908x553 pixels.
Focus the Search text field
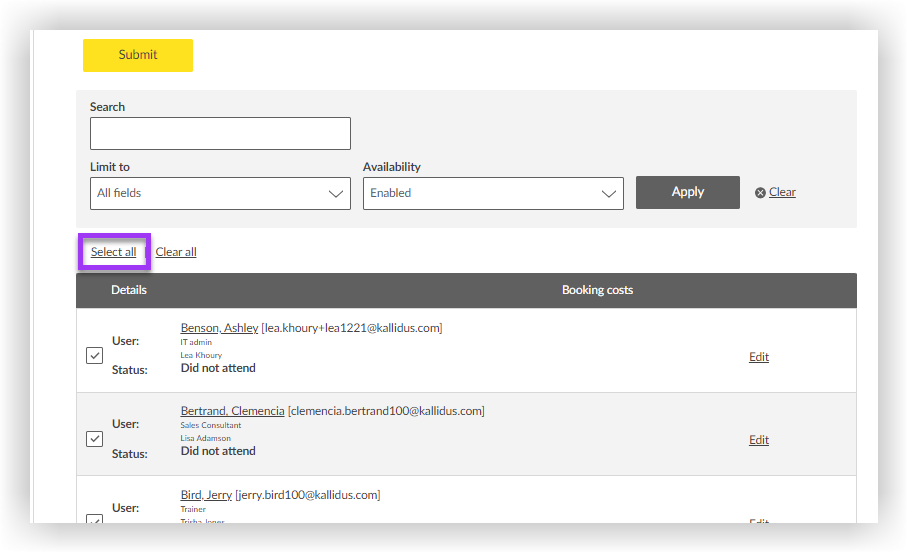220,134
